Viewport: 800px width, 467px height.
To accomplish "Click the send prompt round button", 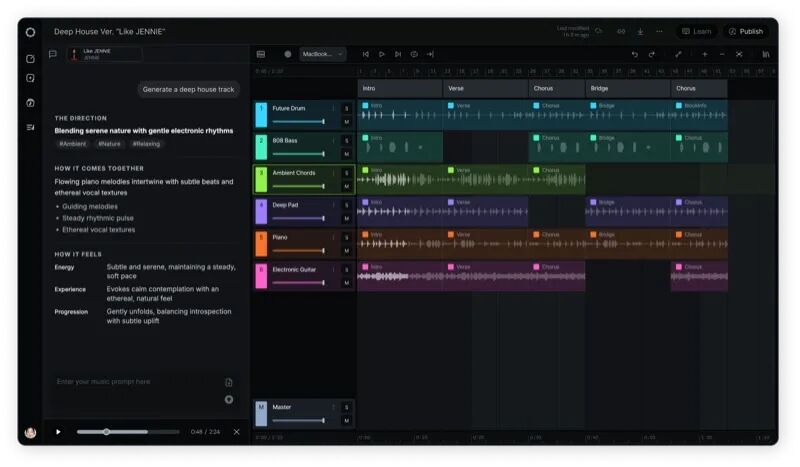I will pos(229,400).
